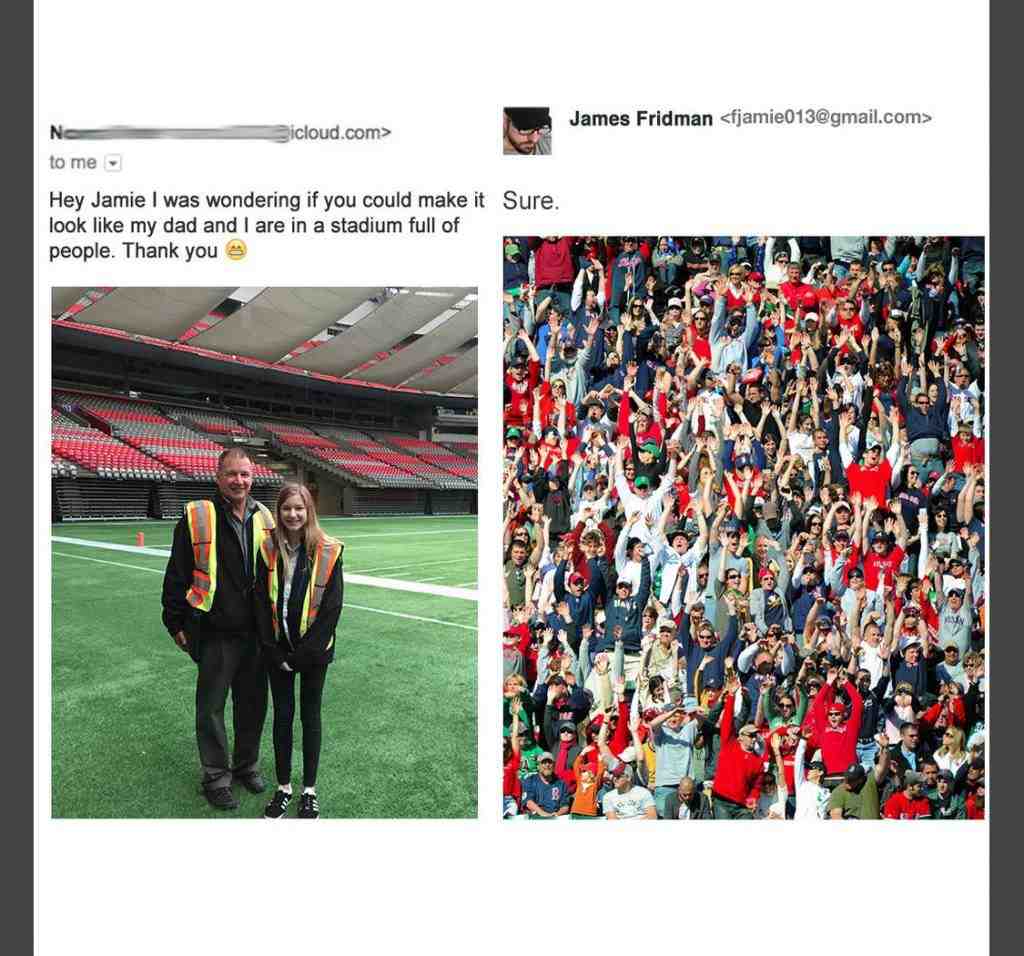Click James Fridman's profile avatar
The height and width of the screenshot is (956, 1024).
click(x=527, y=131)
